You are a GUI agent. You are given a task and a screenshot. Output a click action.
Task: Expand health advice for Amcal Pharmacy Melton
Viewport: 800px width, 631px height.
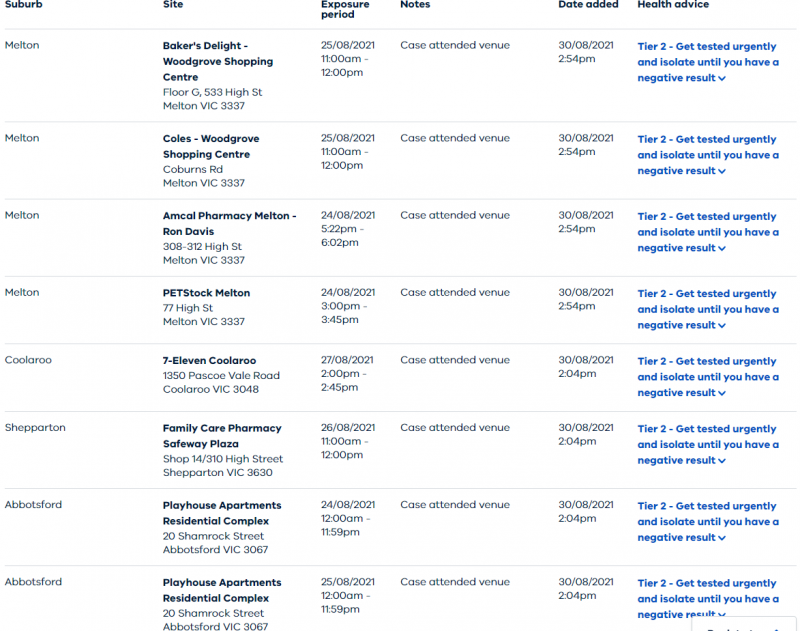click(x=708, y=232)
